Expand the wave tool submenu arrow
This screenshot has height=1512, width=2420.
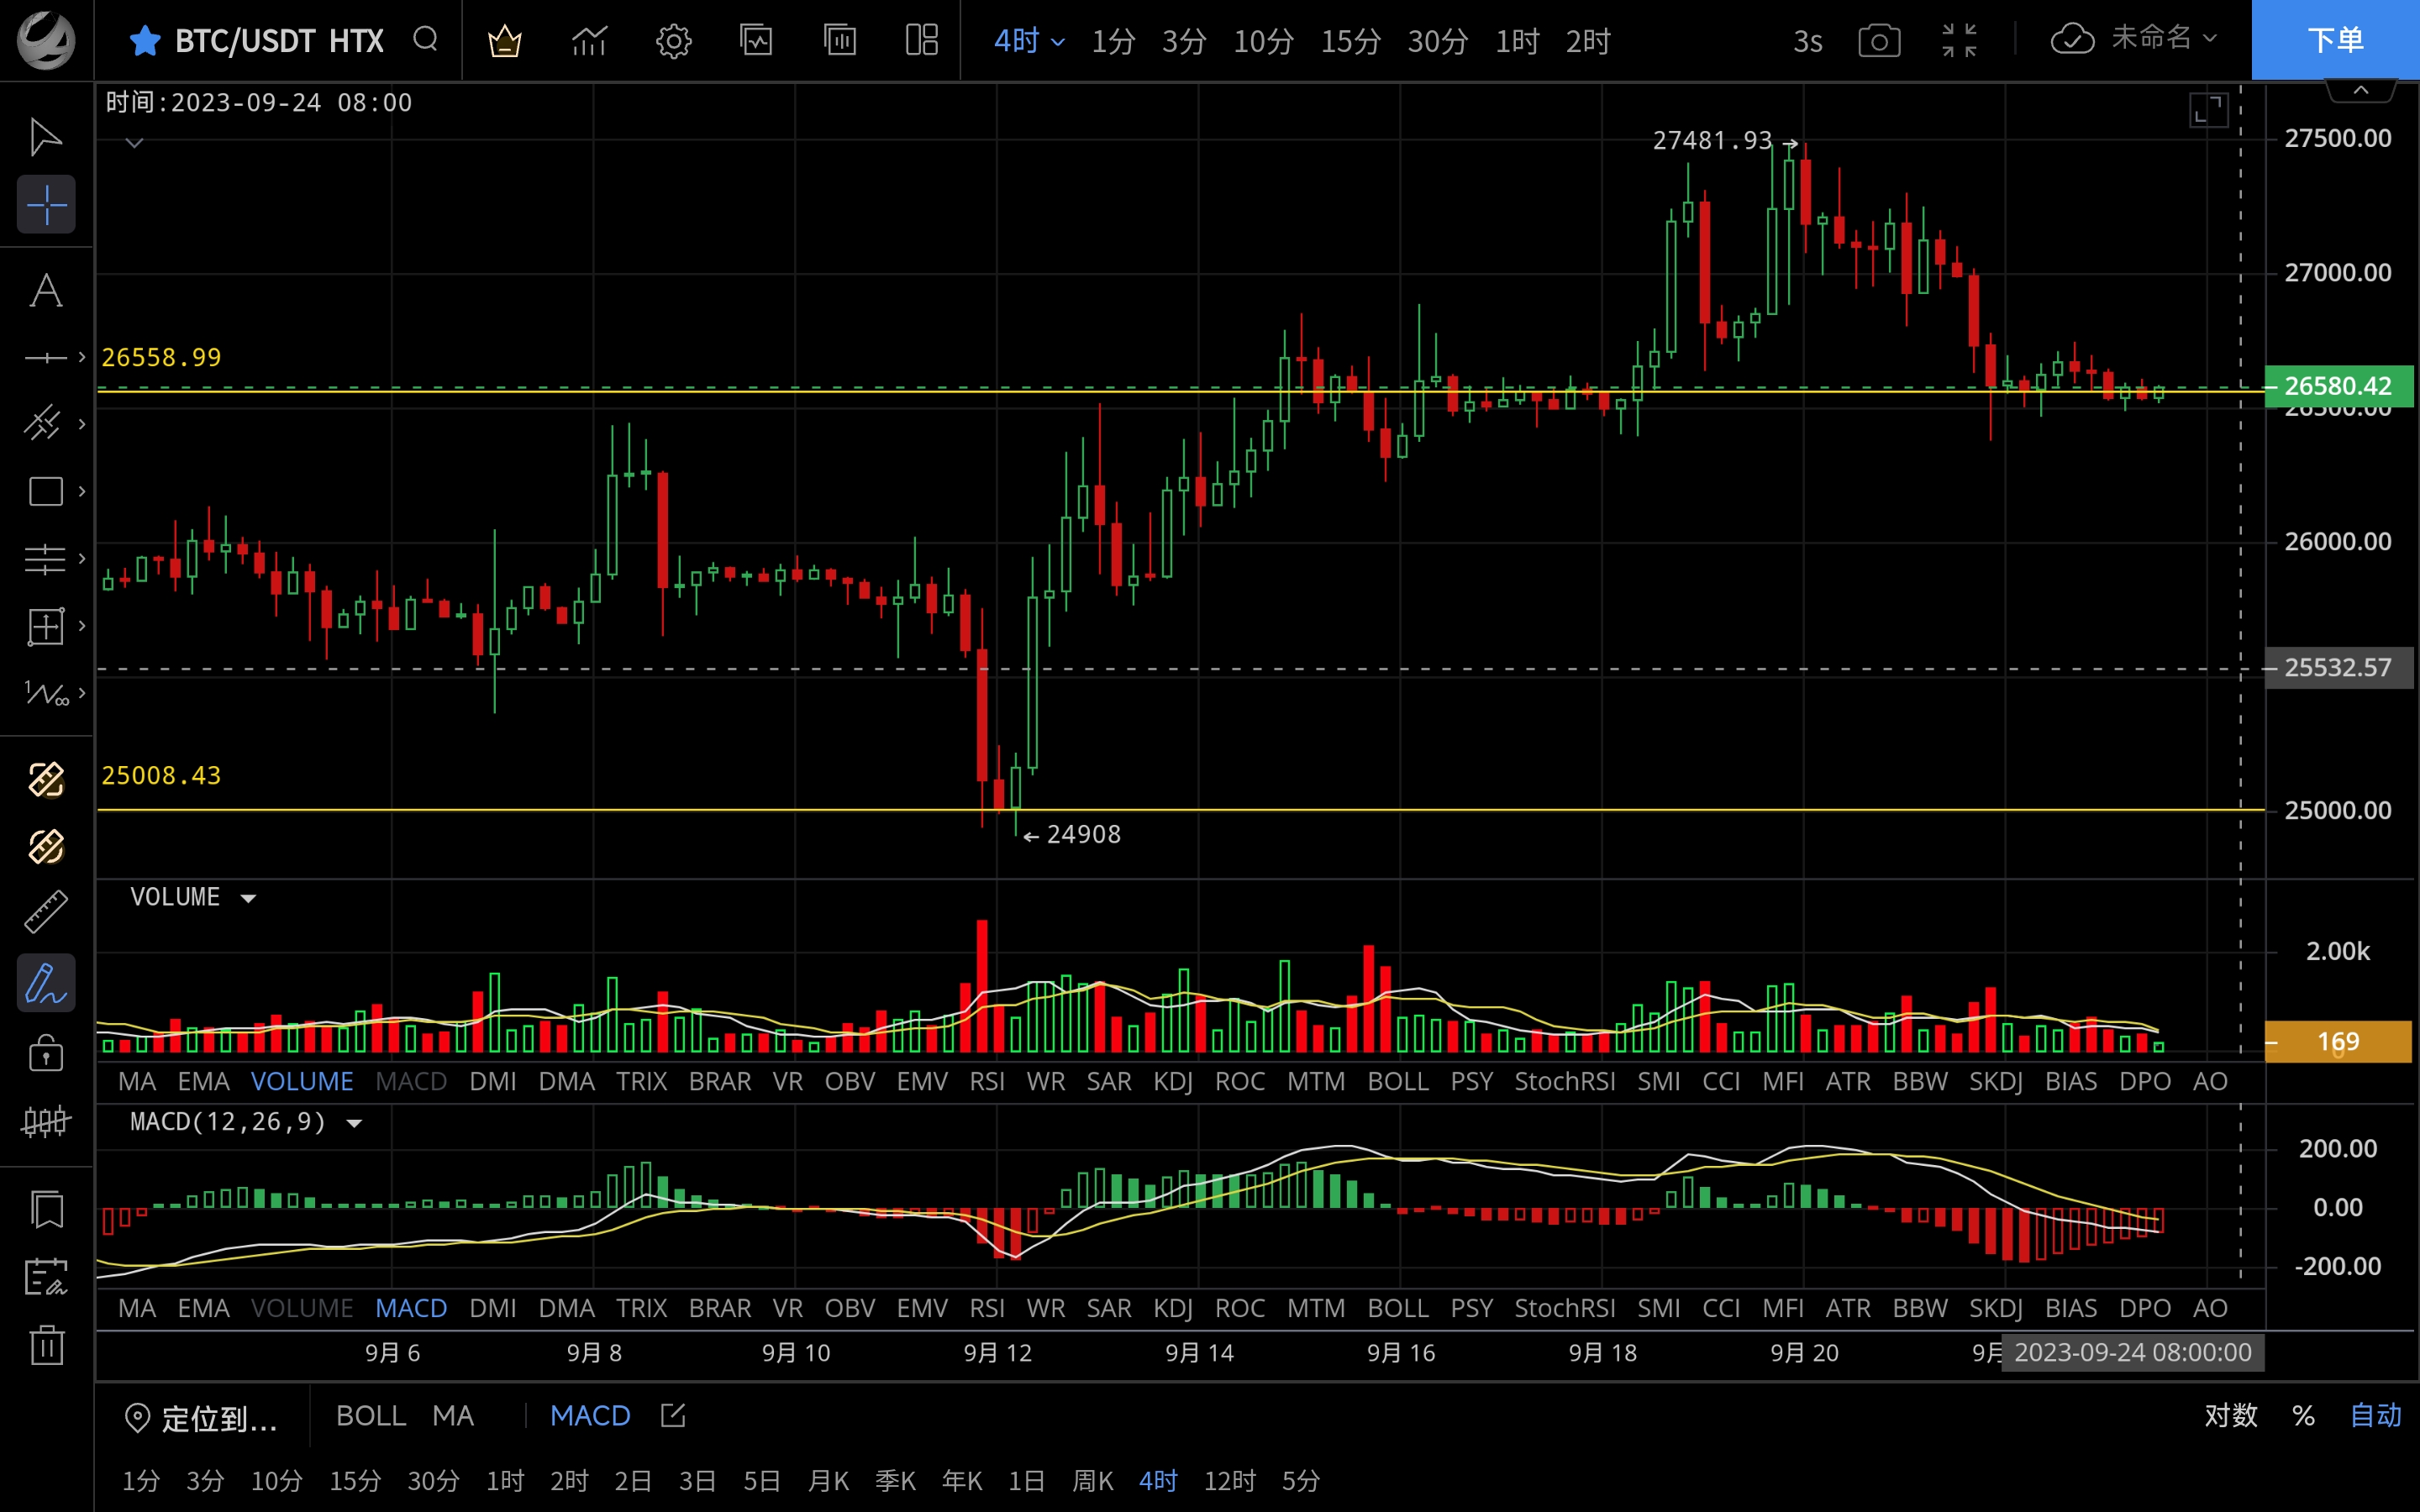pyautogui.click(x=82, y=693)
